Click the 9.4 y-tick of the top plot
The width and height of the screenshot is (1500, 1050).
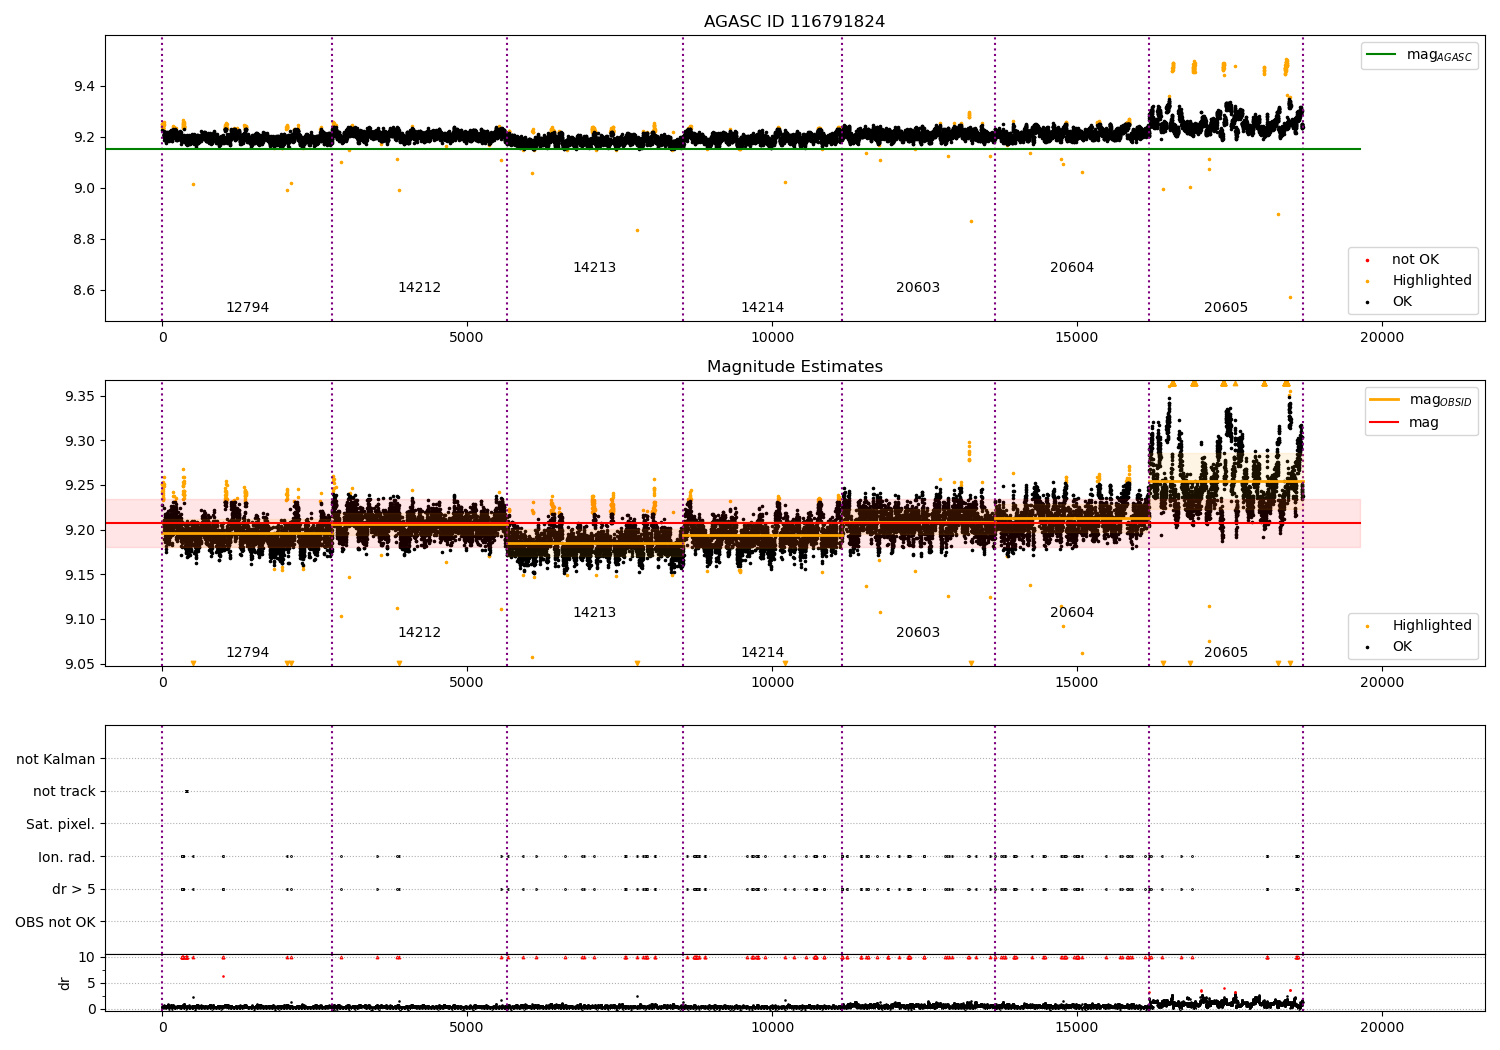click(x=84, y=87)
